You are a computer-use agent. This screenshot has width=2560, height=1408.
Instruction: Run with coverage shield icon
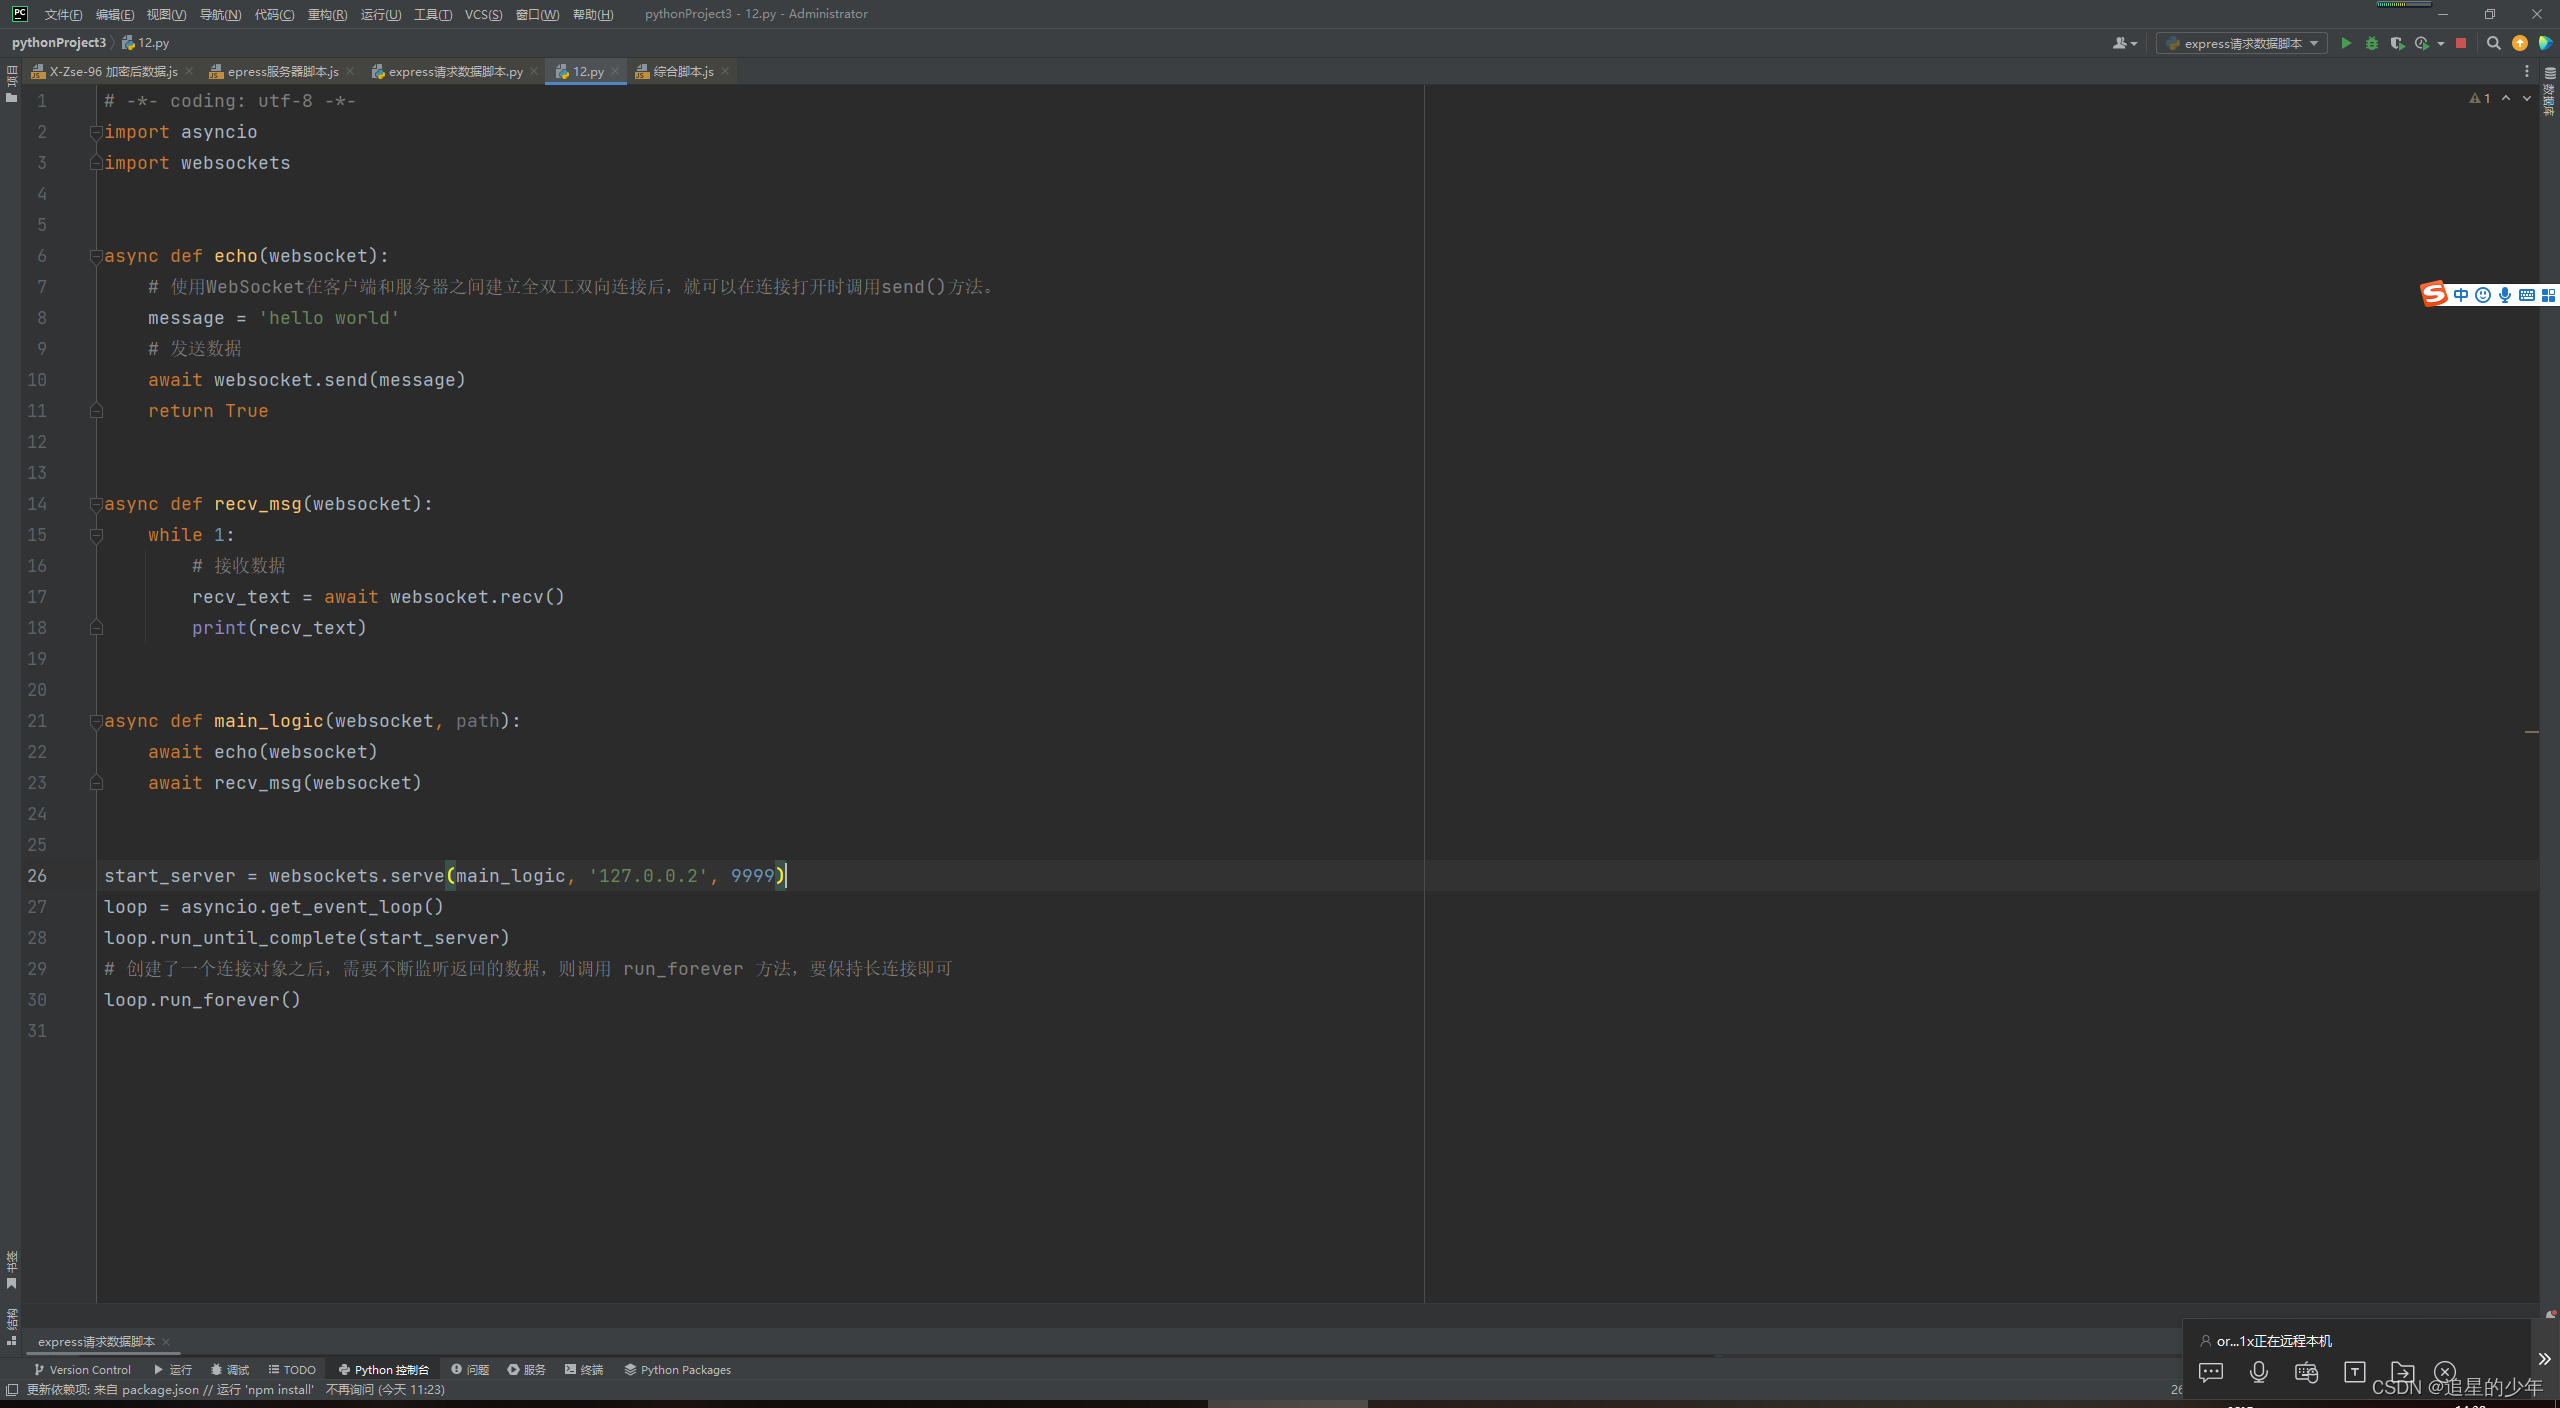tap(2396, 43)
